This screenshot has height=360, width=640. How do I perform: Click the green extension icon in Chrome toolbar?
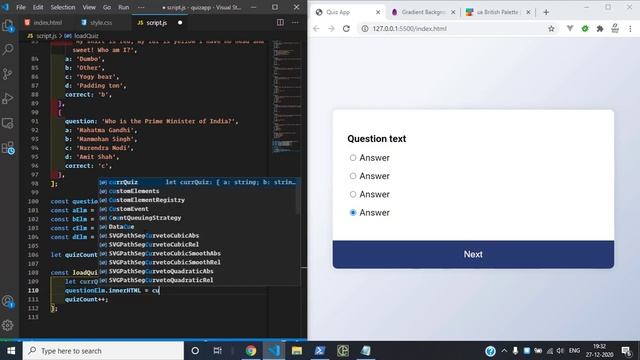pyautogui.click(x=585, y=29)
